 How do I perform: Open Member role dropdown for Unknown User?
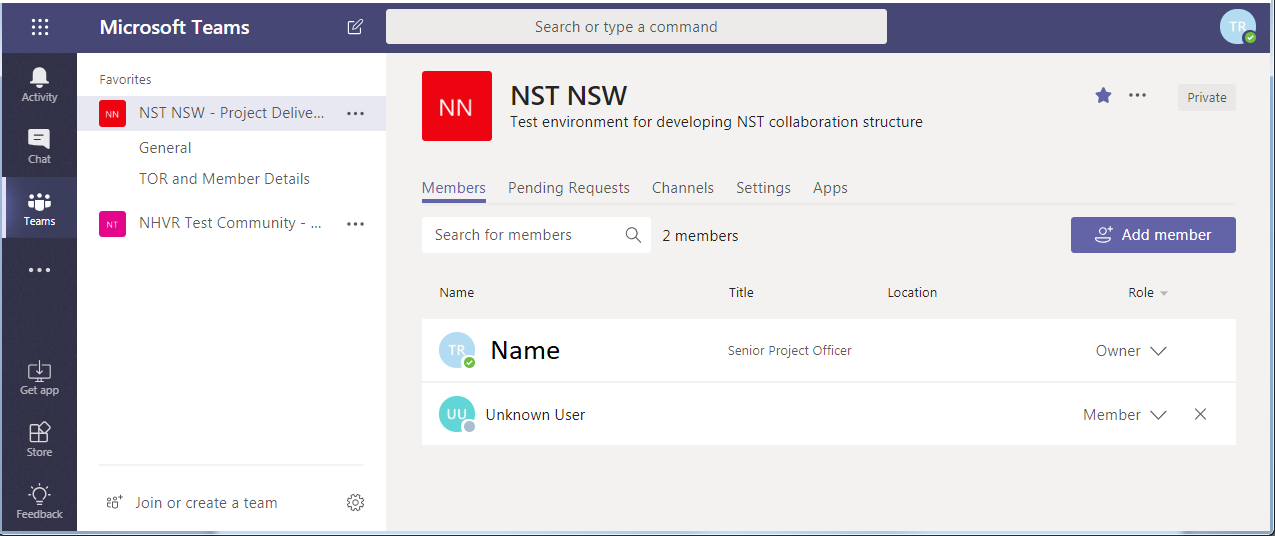click(1125, 415)
